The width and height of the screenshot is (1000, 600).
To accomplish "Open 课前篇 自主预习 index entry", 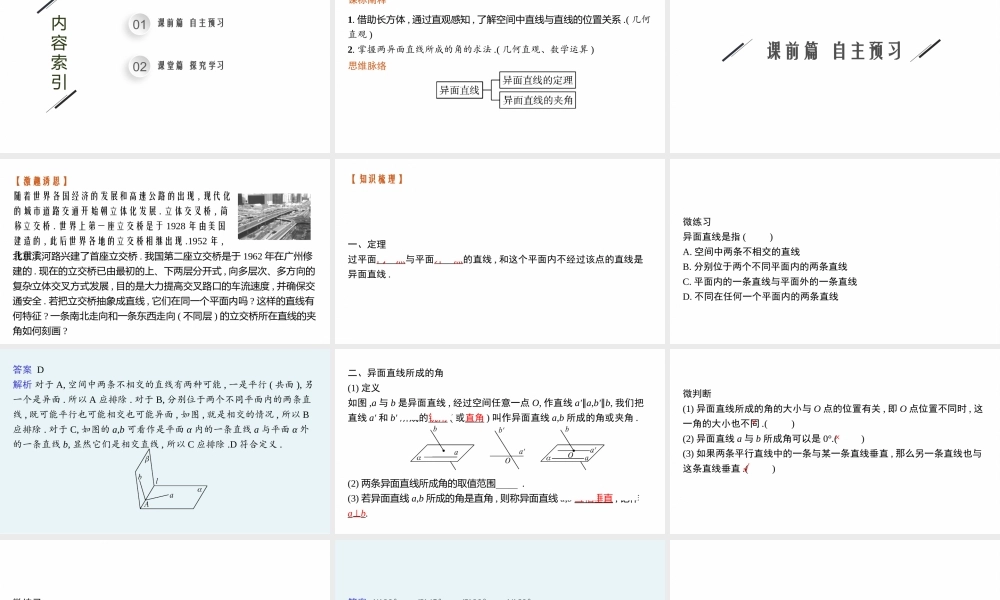I will [190, 23].
